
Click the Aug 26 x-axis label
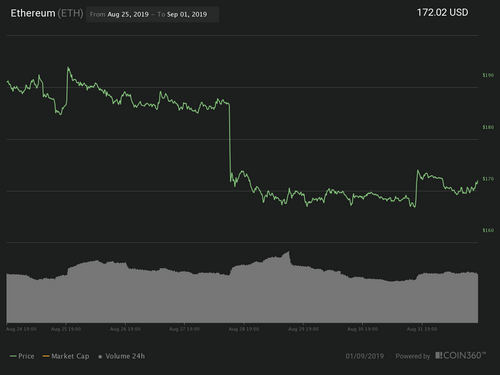pyautogui.click(x=125, y=329)
